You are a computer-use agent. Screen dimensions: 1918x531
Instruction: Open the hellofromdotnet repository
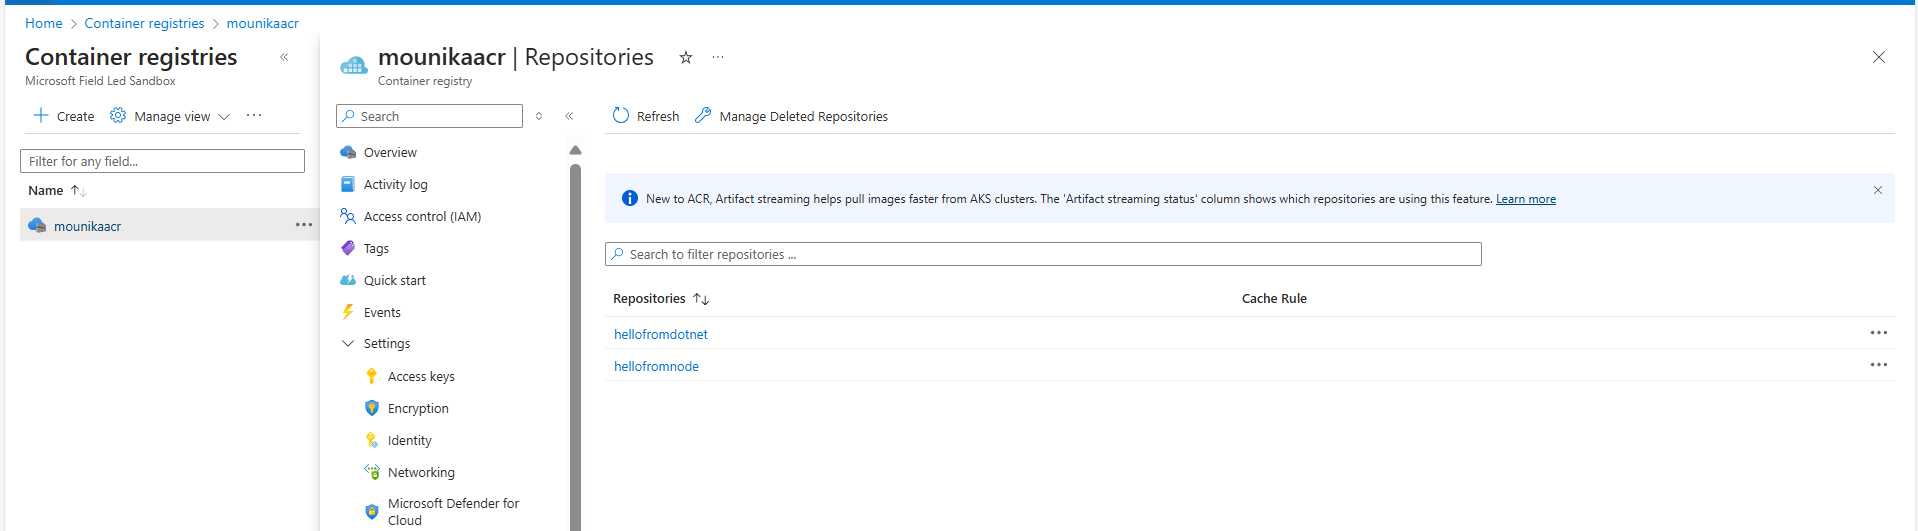point(661,334)
